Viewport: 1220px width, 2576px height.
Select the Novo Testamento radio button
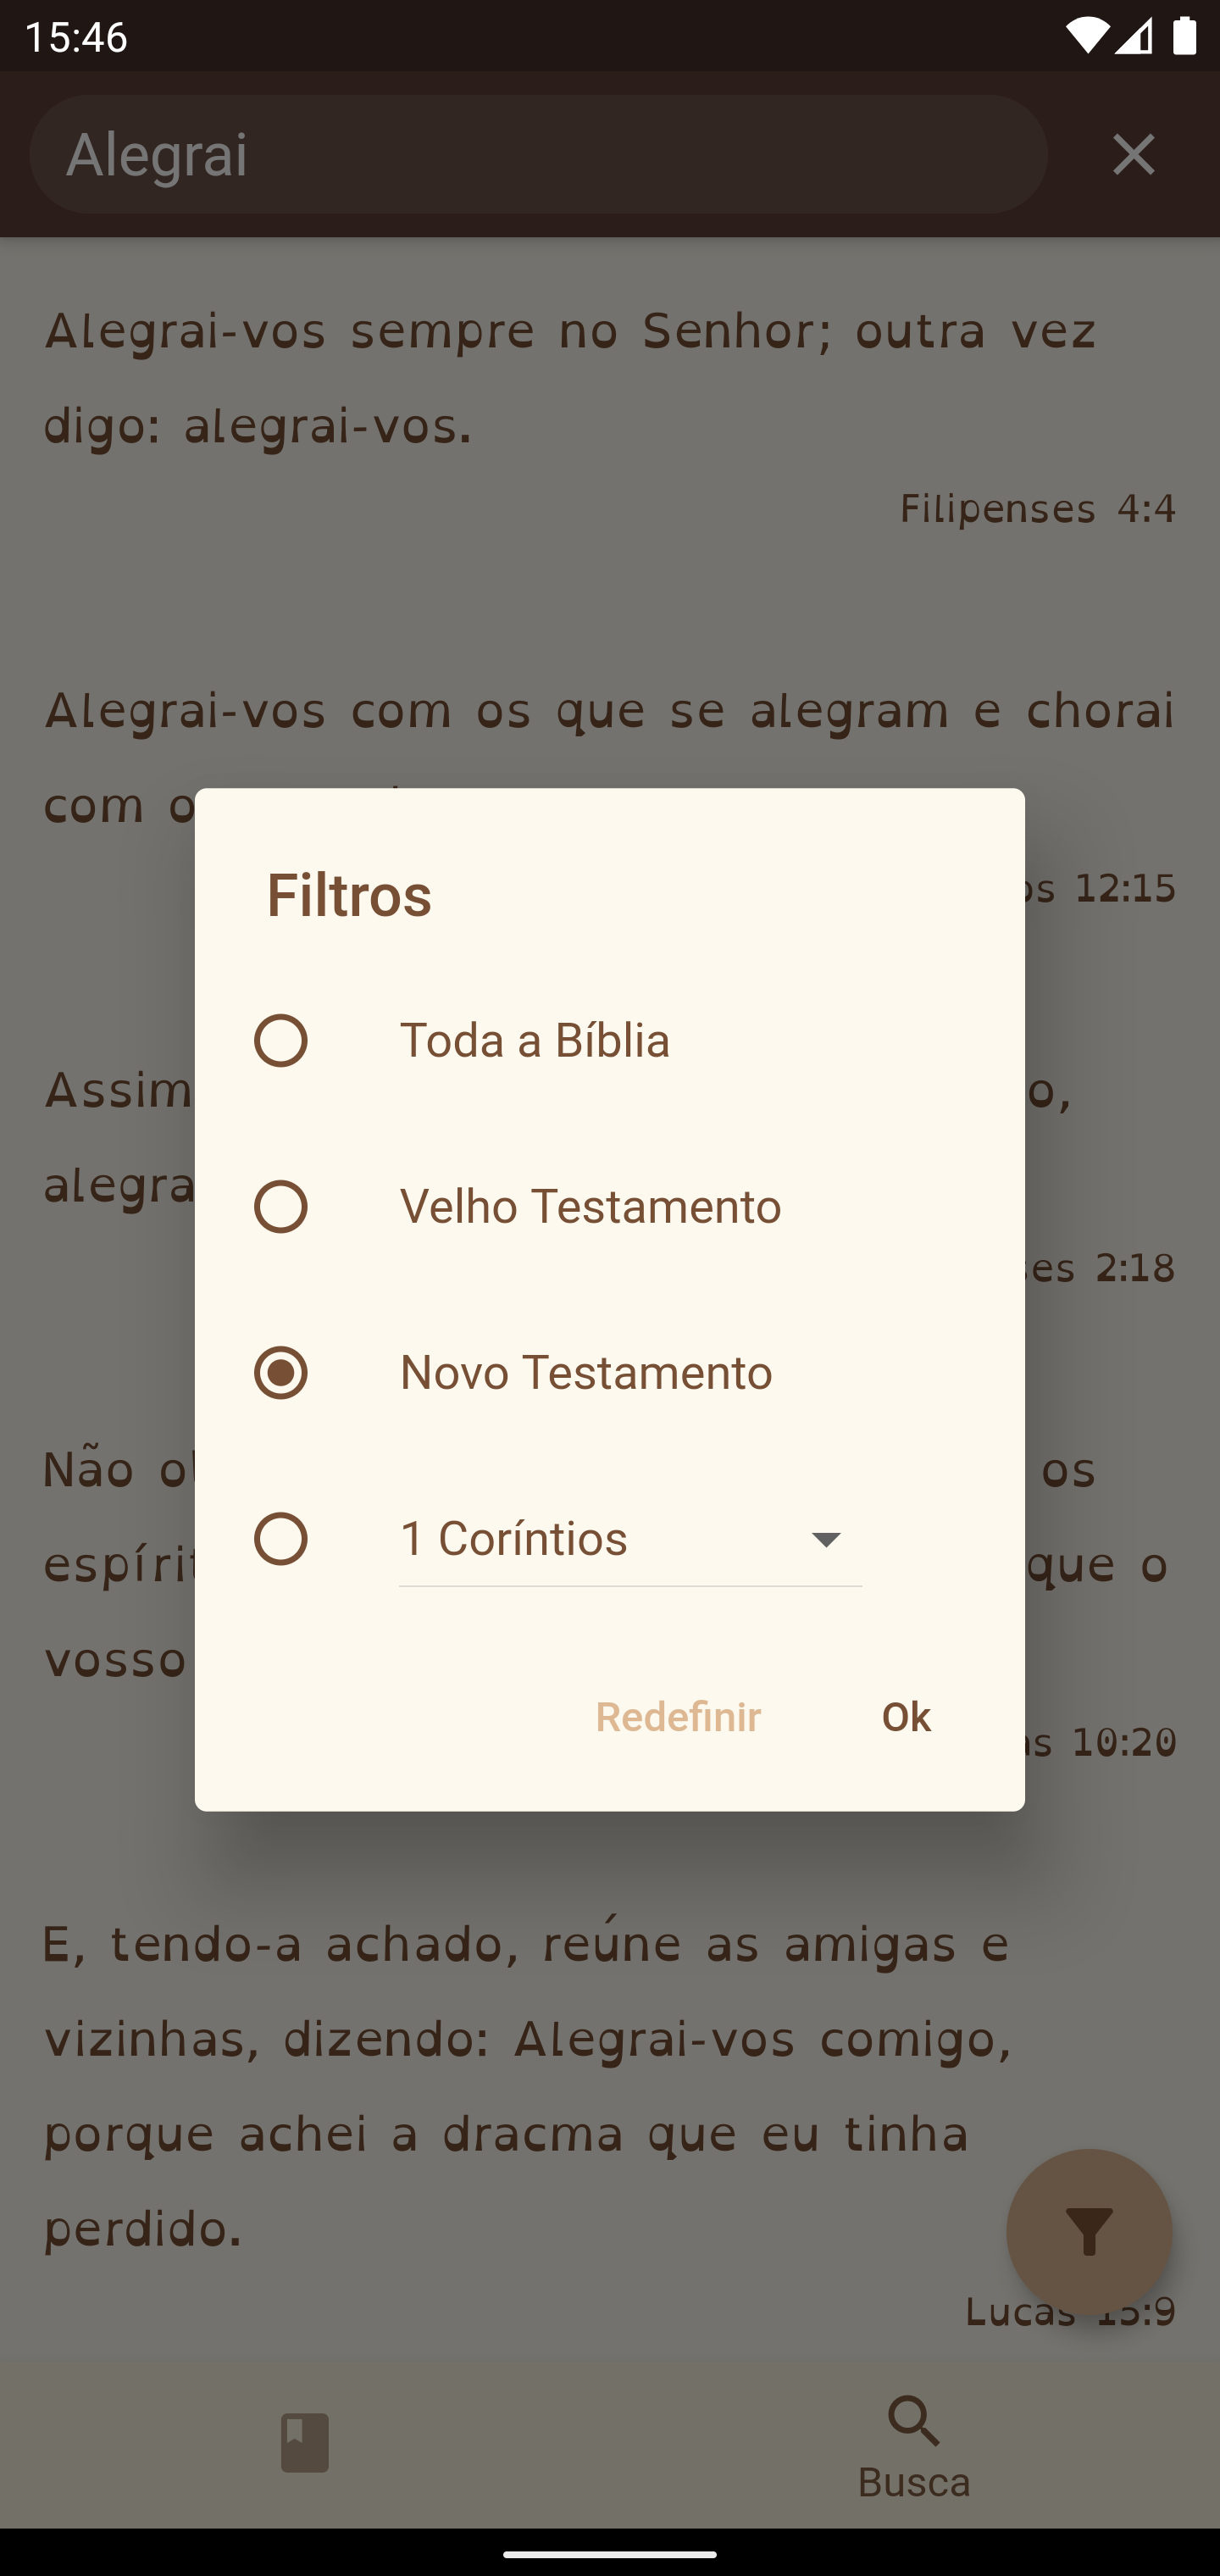point(281,1372)
